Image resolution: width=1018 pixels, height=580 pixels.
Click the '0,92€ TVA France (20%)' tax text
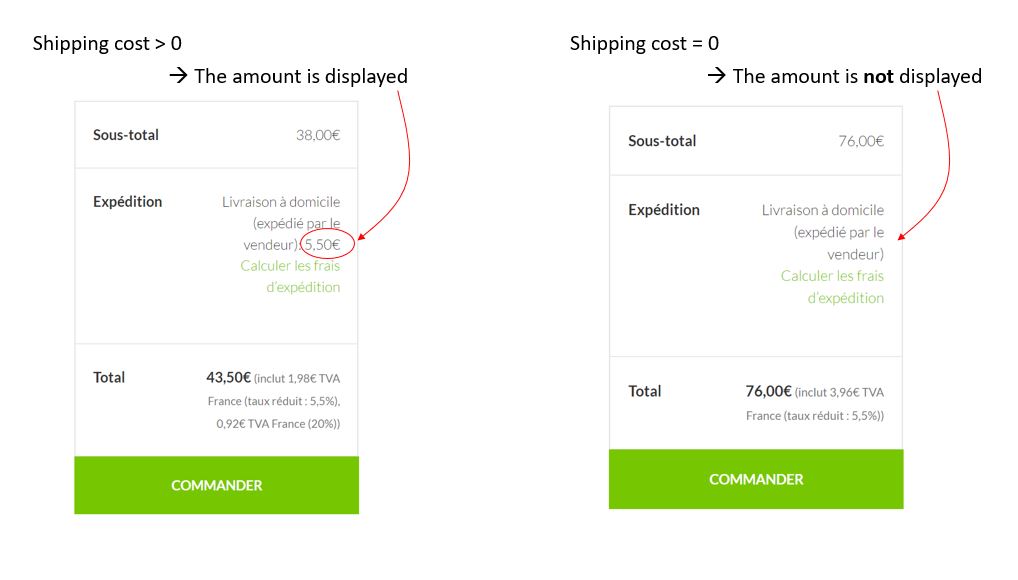click(x=278, y=424)
